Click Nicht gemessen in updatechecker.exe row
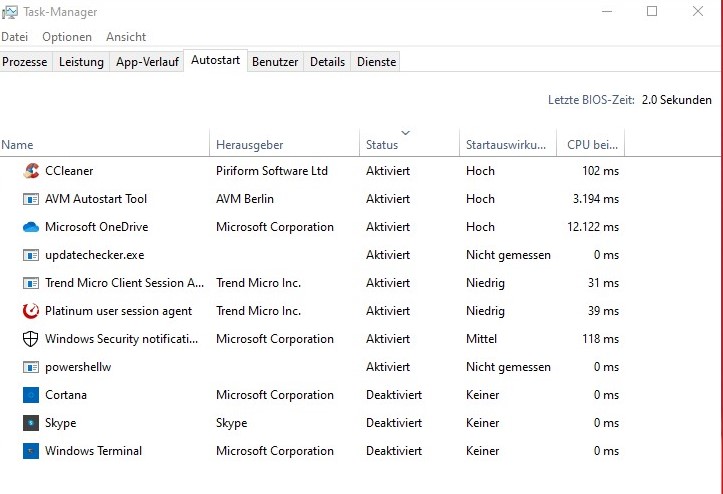Screen dimensions: 723x494 coord(508,255)
